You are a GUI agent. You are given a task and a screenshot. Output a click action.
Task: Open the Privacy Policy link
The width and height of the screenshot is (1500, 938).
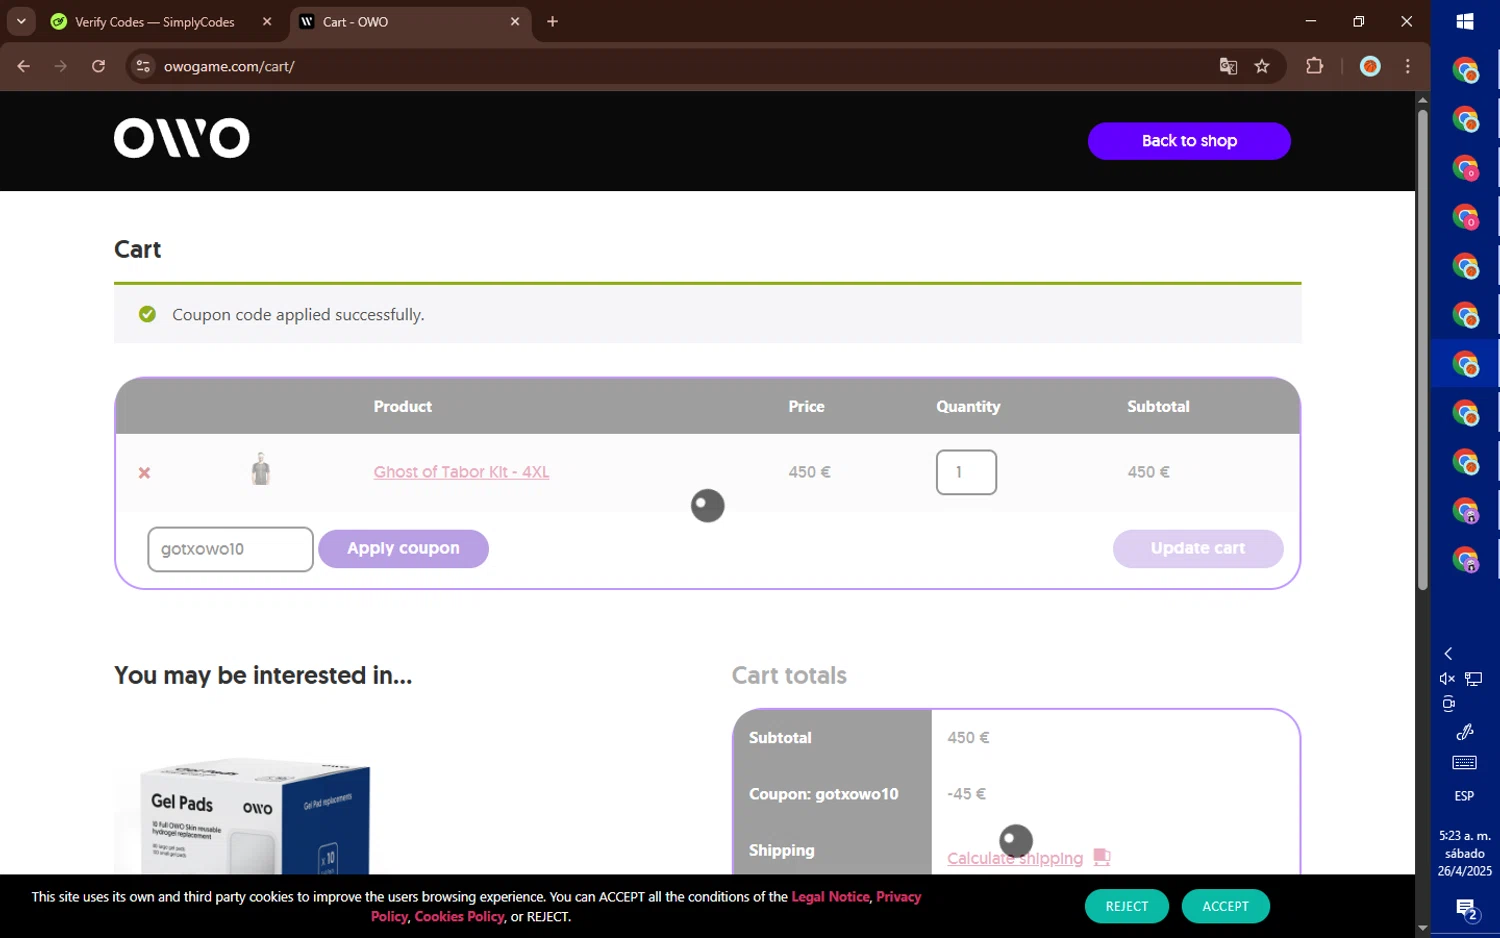899,897
